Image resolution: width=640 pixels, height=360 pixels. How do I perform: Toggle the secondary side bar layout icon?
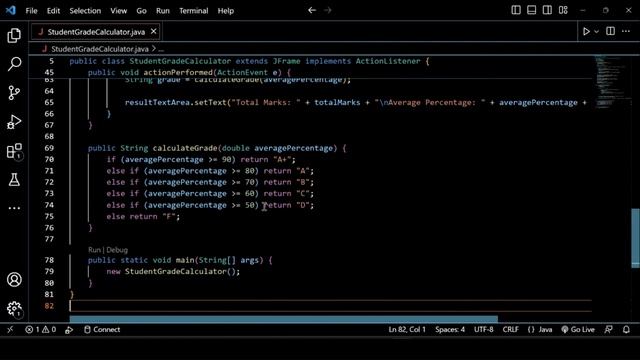(547, 10)
